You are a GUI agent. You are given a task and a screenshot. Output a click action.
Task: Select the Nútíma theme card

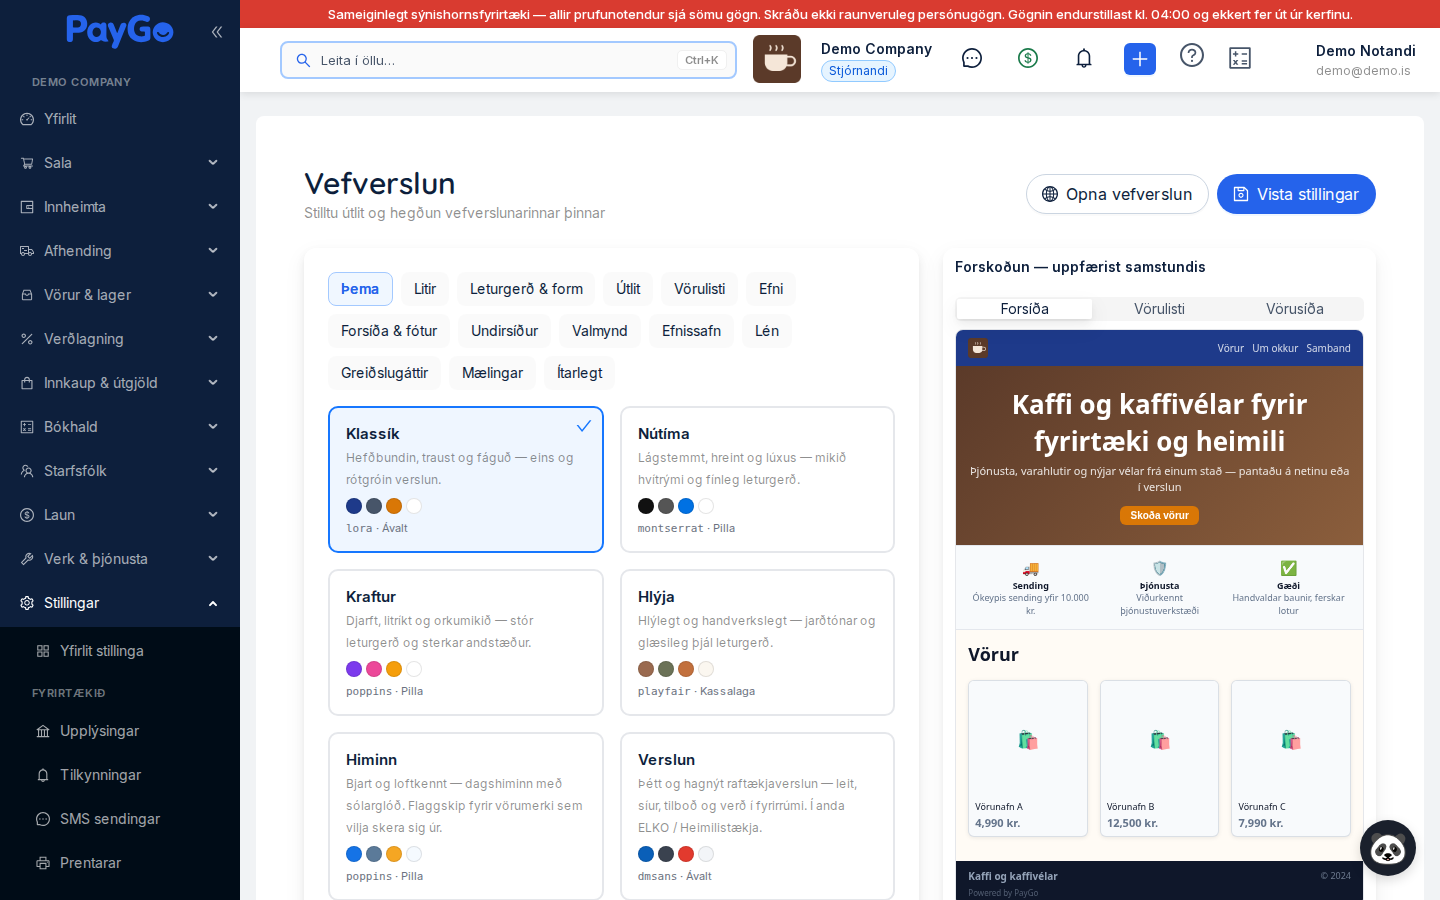[757, 479]
